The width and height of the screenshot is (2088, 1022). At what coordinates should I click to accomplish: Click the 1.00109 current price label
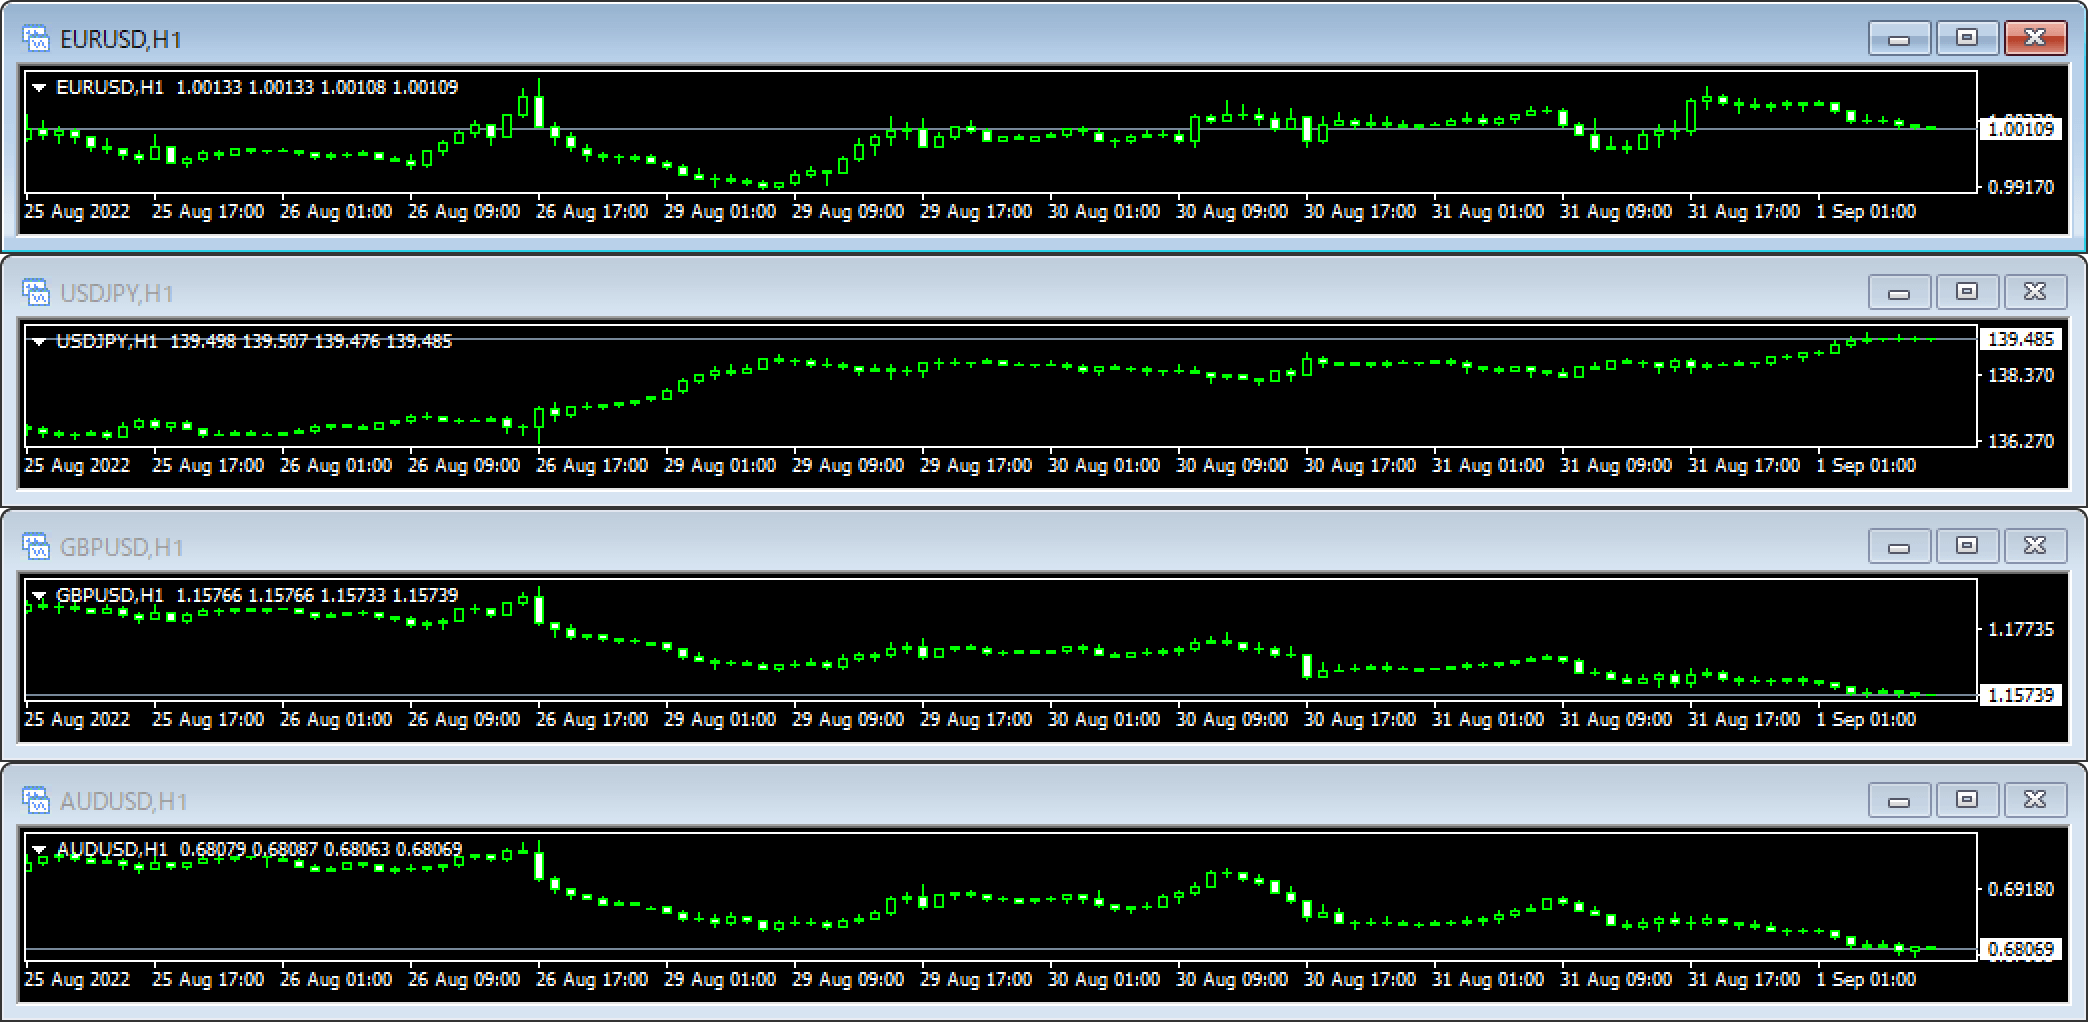pyautogui.click(x=2020, y=129)
